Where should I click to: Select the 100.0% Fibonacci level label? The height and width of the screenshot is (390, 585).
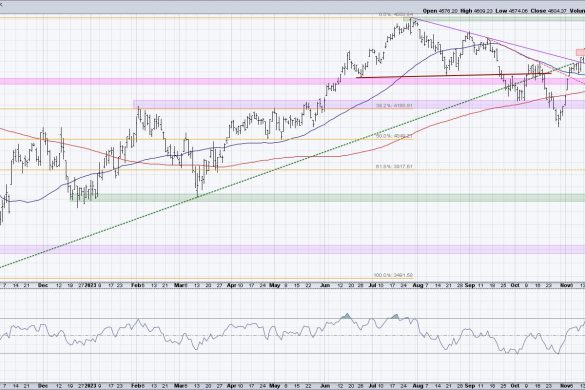pyautogui.click(x=394, y=275)
